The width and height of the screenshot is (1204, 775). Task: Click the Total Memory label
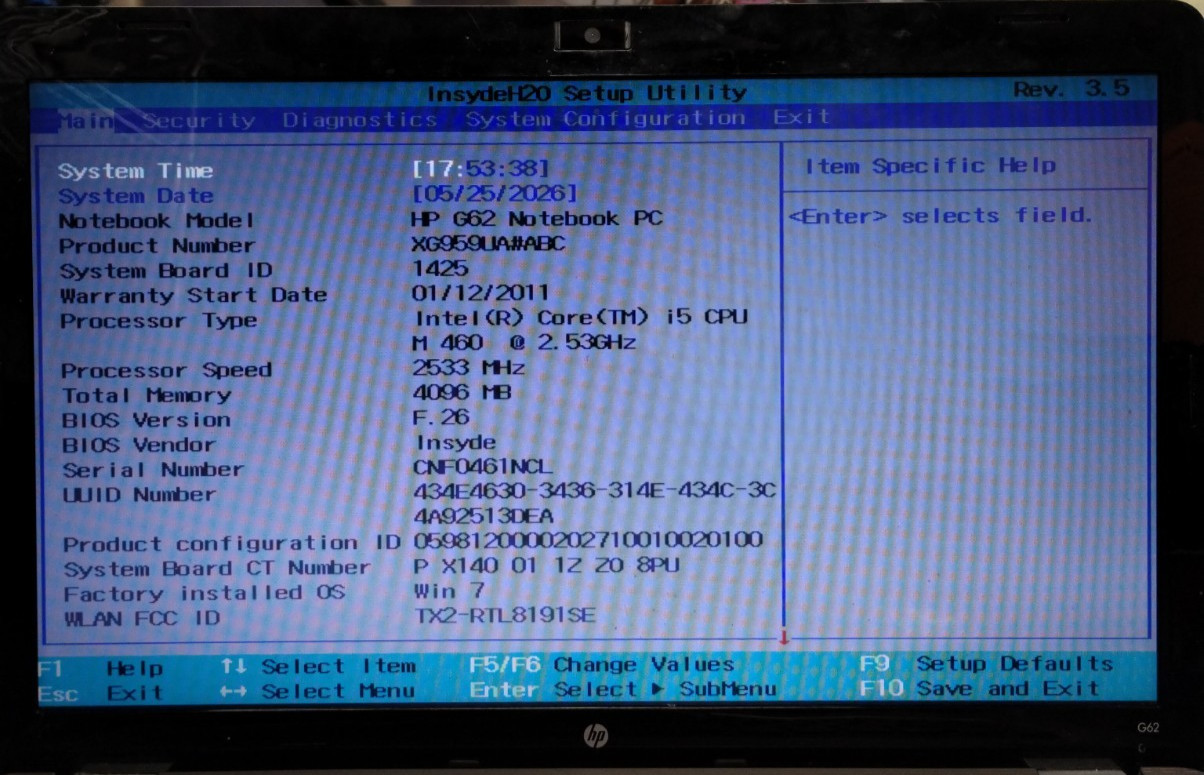pos(146,396)
